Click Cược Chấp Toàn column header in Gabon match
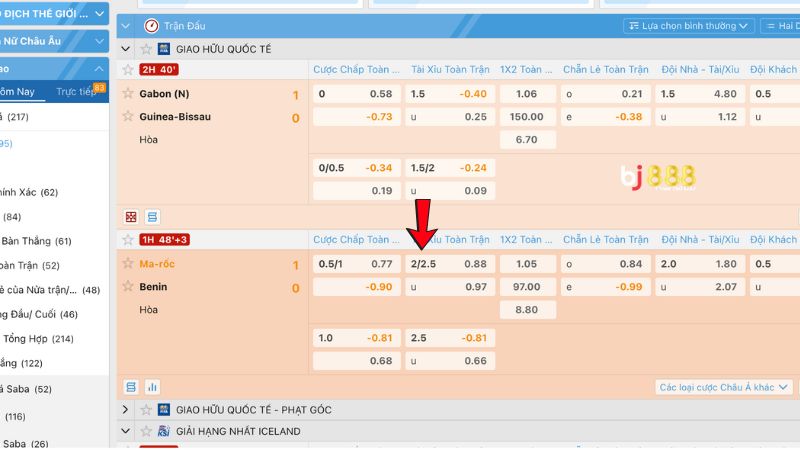 point(356,69)
